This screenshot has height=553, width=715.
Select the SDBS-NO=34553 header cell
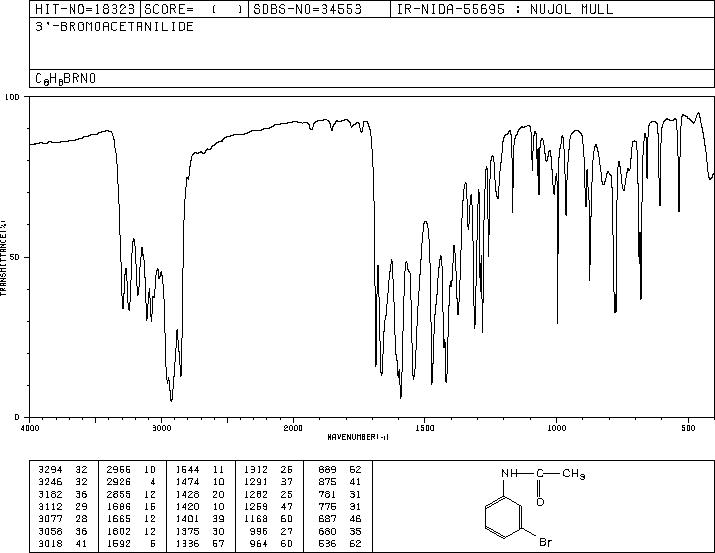coord(319,9)
